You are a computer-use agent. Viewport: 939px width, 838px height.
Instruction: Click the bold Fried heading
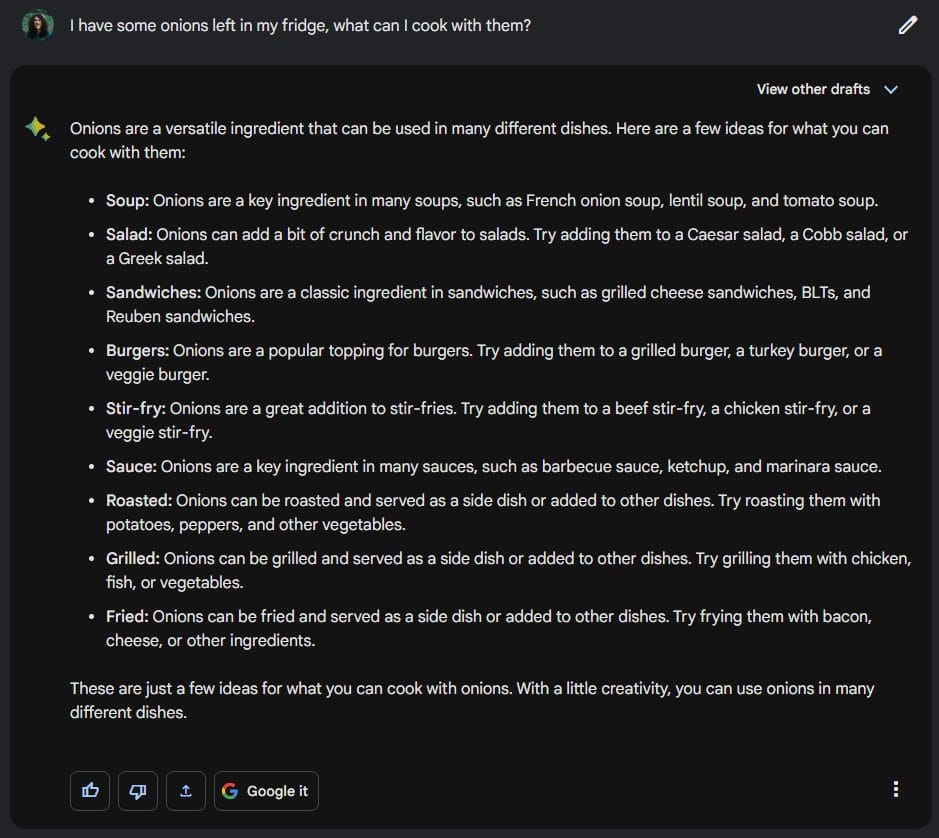[127, 616]
